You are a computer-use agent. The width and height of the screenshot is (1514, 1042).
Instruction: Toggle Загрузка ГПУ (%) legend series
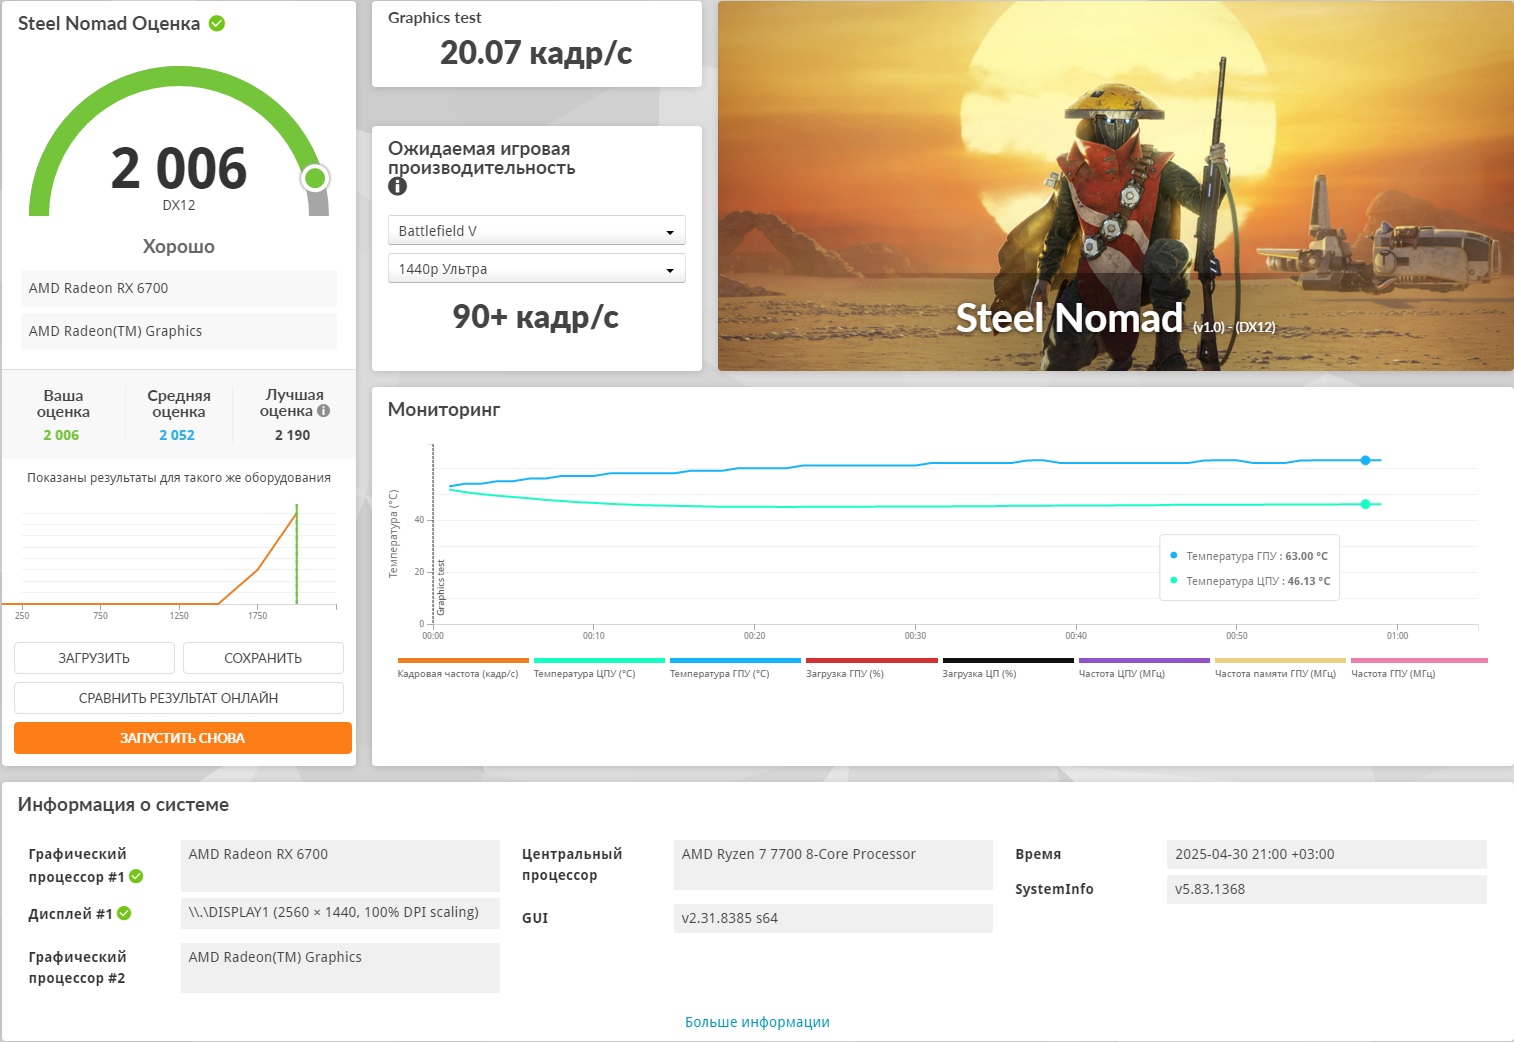(871, 668)
